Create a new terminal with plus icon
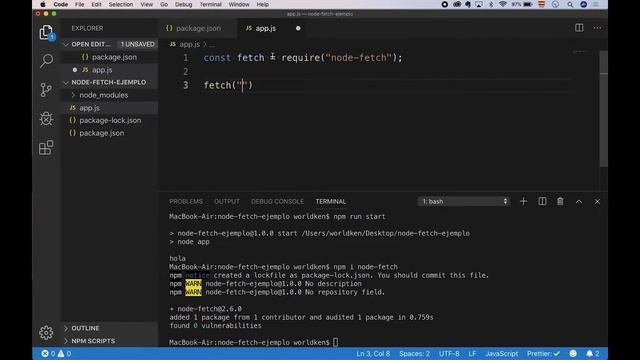The height and width of the screenshot is (360, 640). [x=523, y=201]
